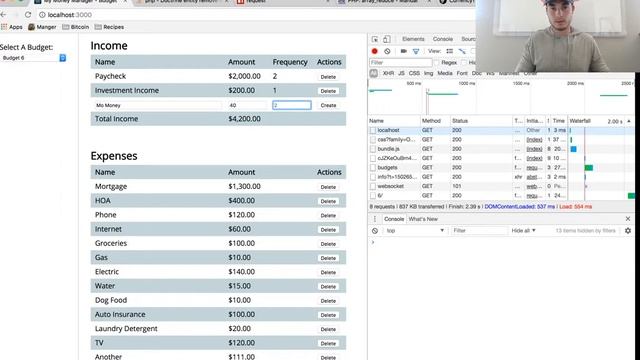Delete the Internet expense
The height and width of the screenshot is (360, 640).
point(328,230)
